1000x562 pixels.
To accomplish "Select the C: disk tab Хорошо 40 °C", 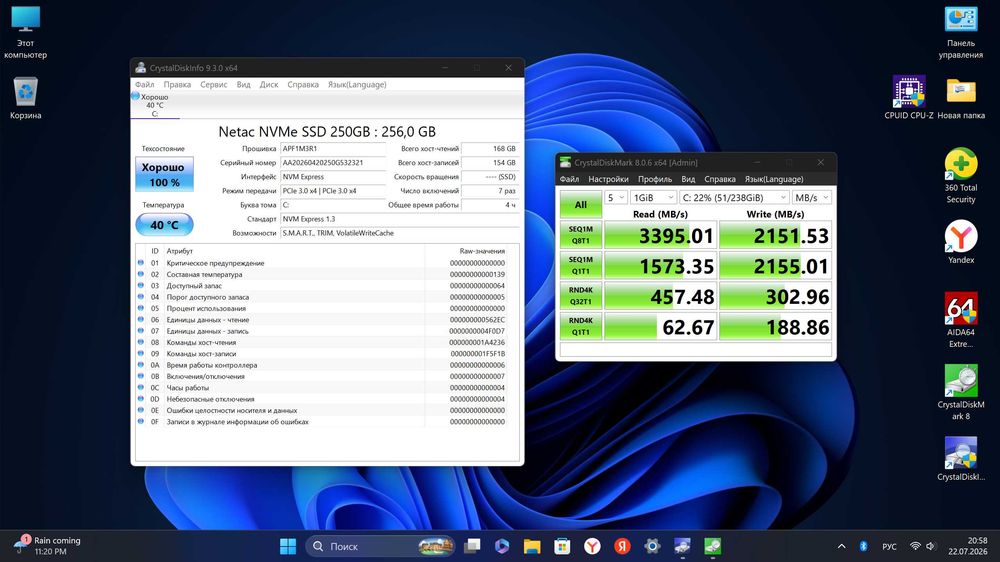I will coord(155,105).
